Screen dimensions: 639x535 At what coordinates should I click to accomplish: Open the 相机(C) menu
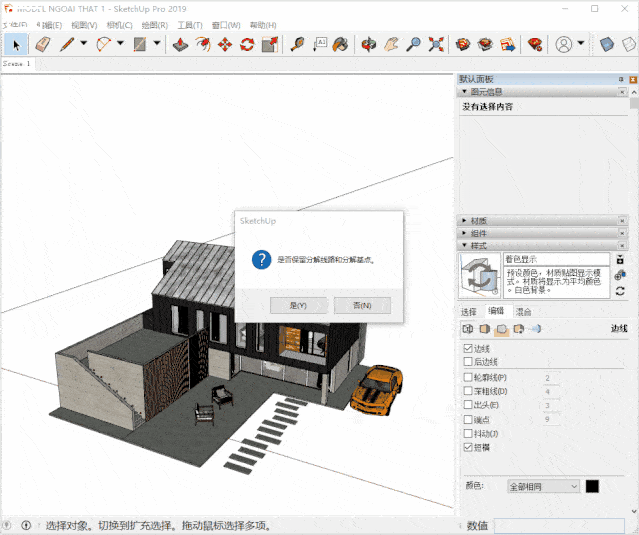pyautogui.click(x=119, y=25)
